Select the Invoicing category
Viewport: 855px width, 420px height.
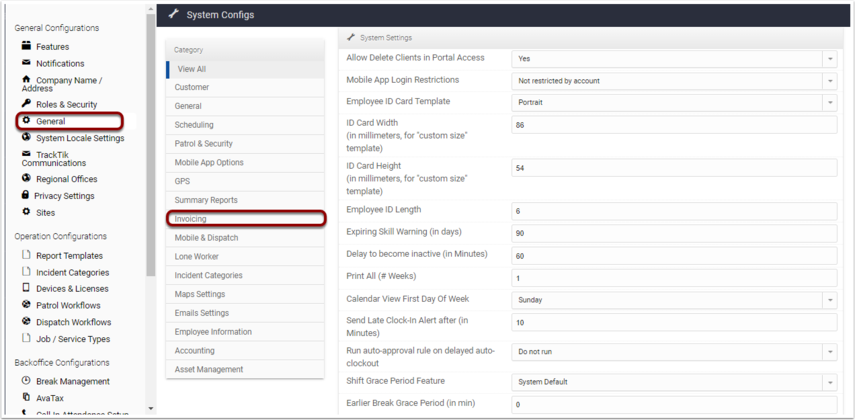point(245,219)
